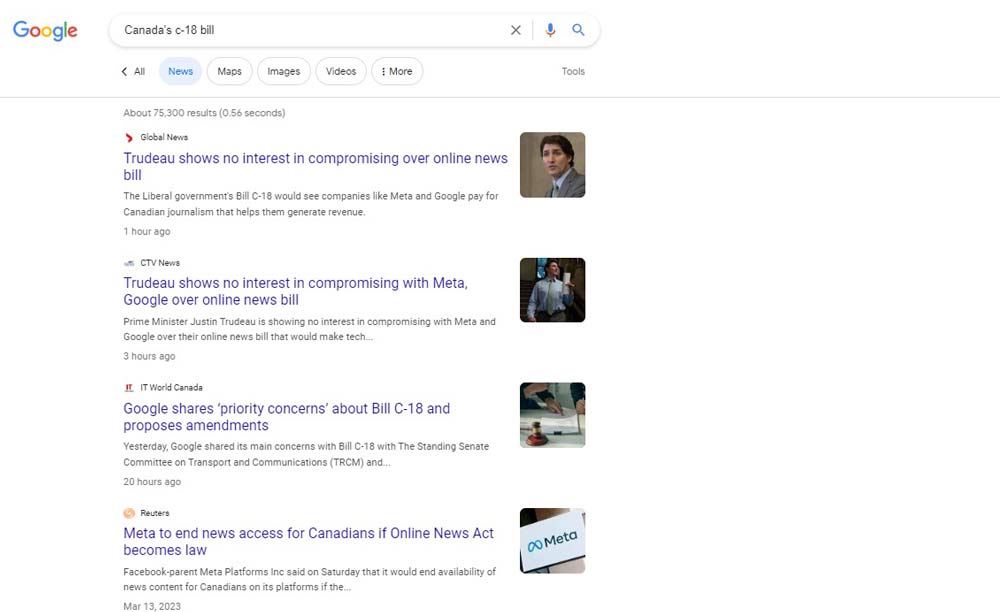This screenshot has height=612, width=1000.
Task: Click the 'About 75,300 results' count text
Action: (x=204, y=113)
